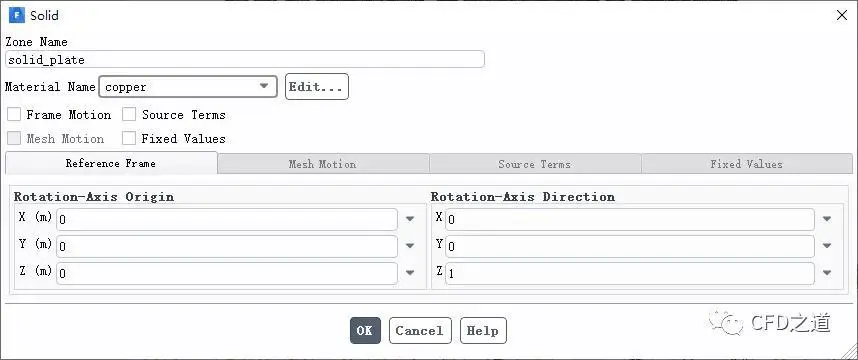Open the Source Terms tab
The image size is (858, 360).
tap(535, 164)
